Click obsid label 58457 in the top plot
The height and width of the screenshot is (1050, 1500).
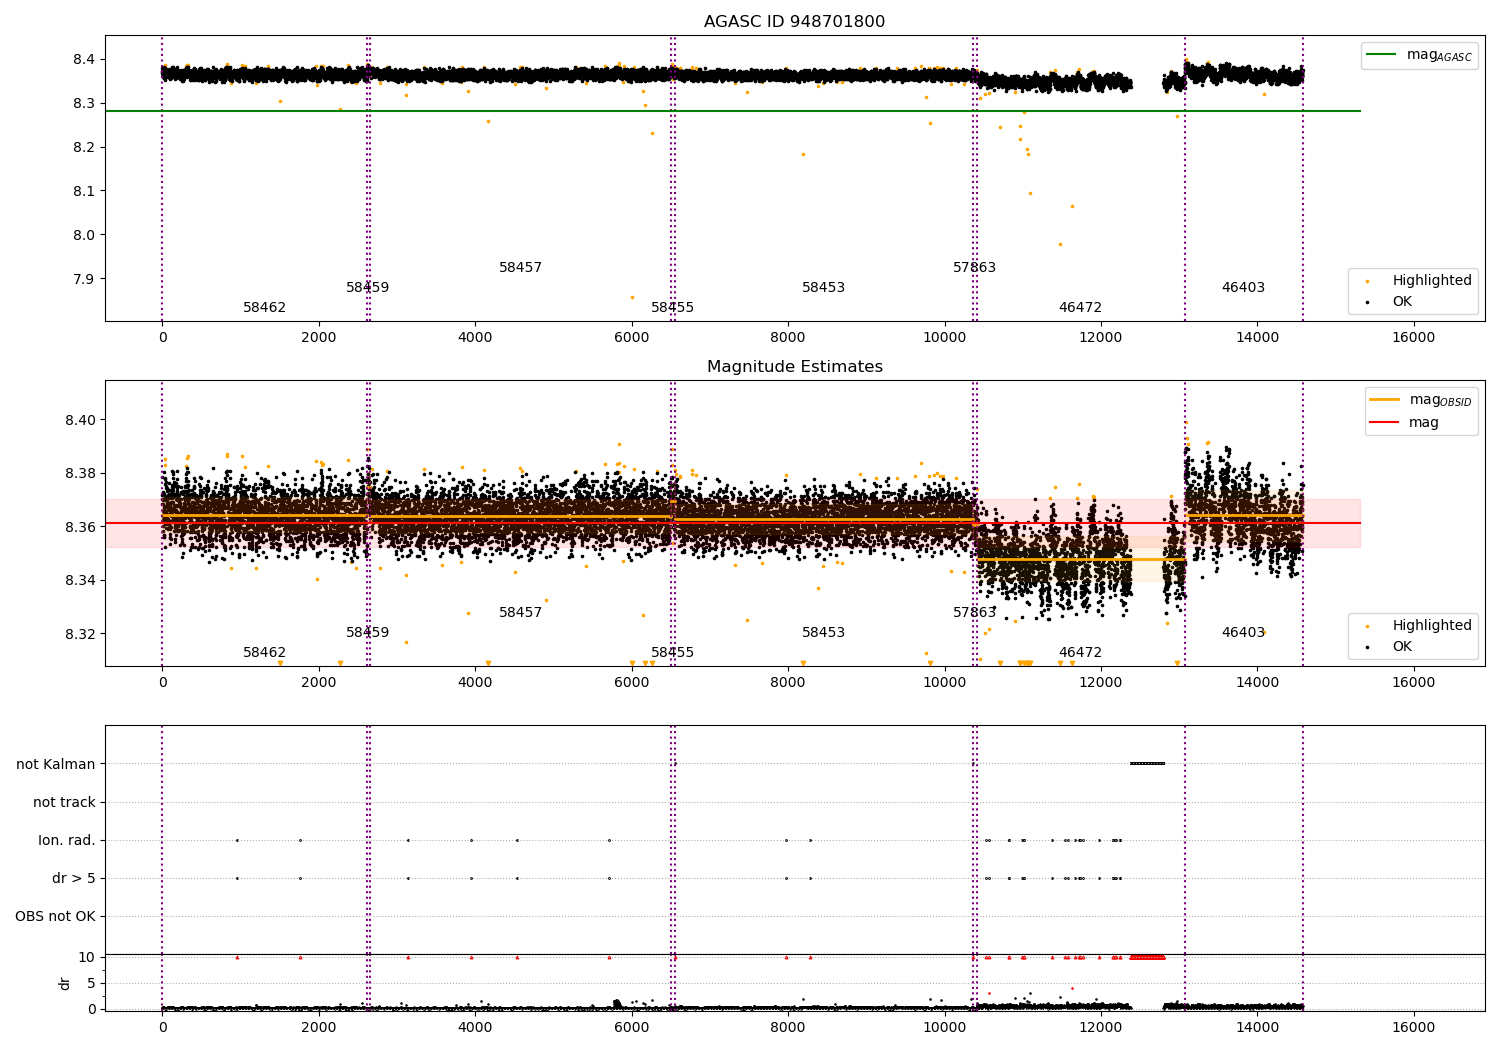(x=520, y=268)
